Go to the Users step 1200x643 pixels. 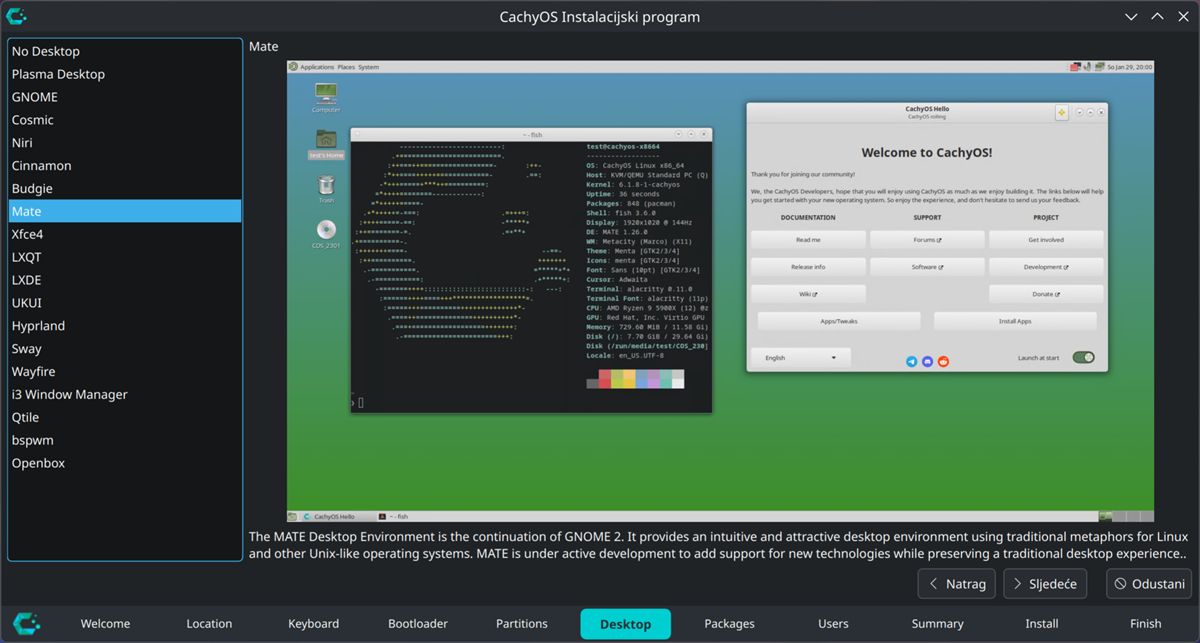(833, 623)
